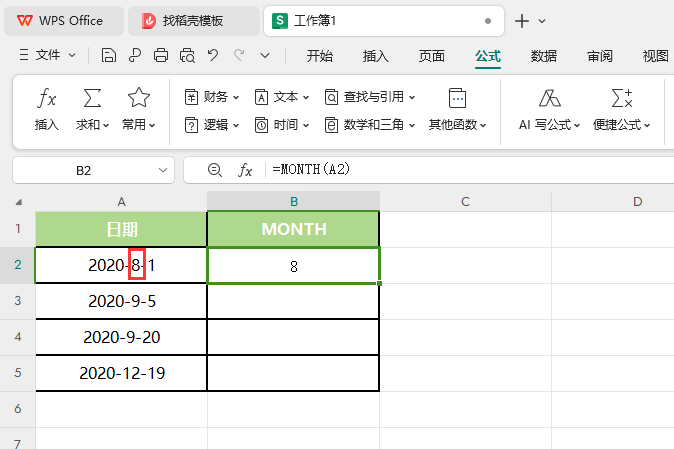Select cell containing 2020-9-20

pyautogui.click(x=121, y=337)
